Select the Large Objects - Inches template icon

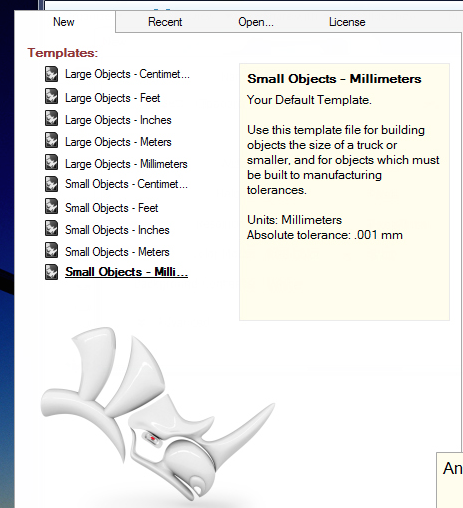(x=52, y=118)
